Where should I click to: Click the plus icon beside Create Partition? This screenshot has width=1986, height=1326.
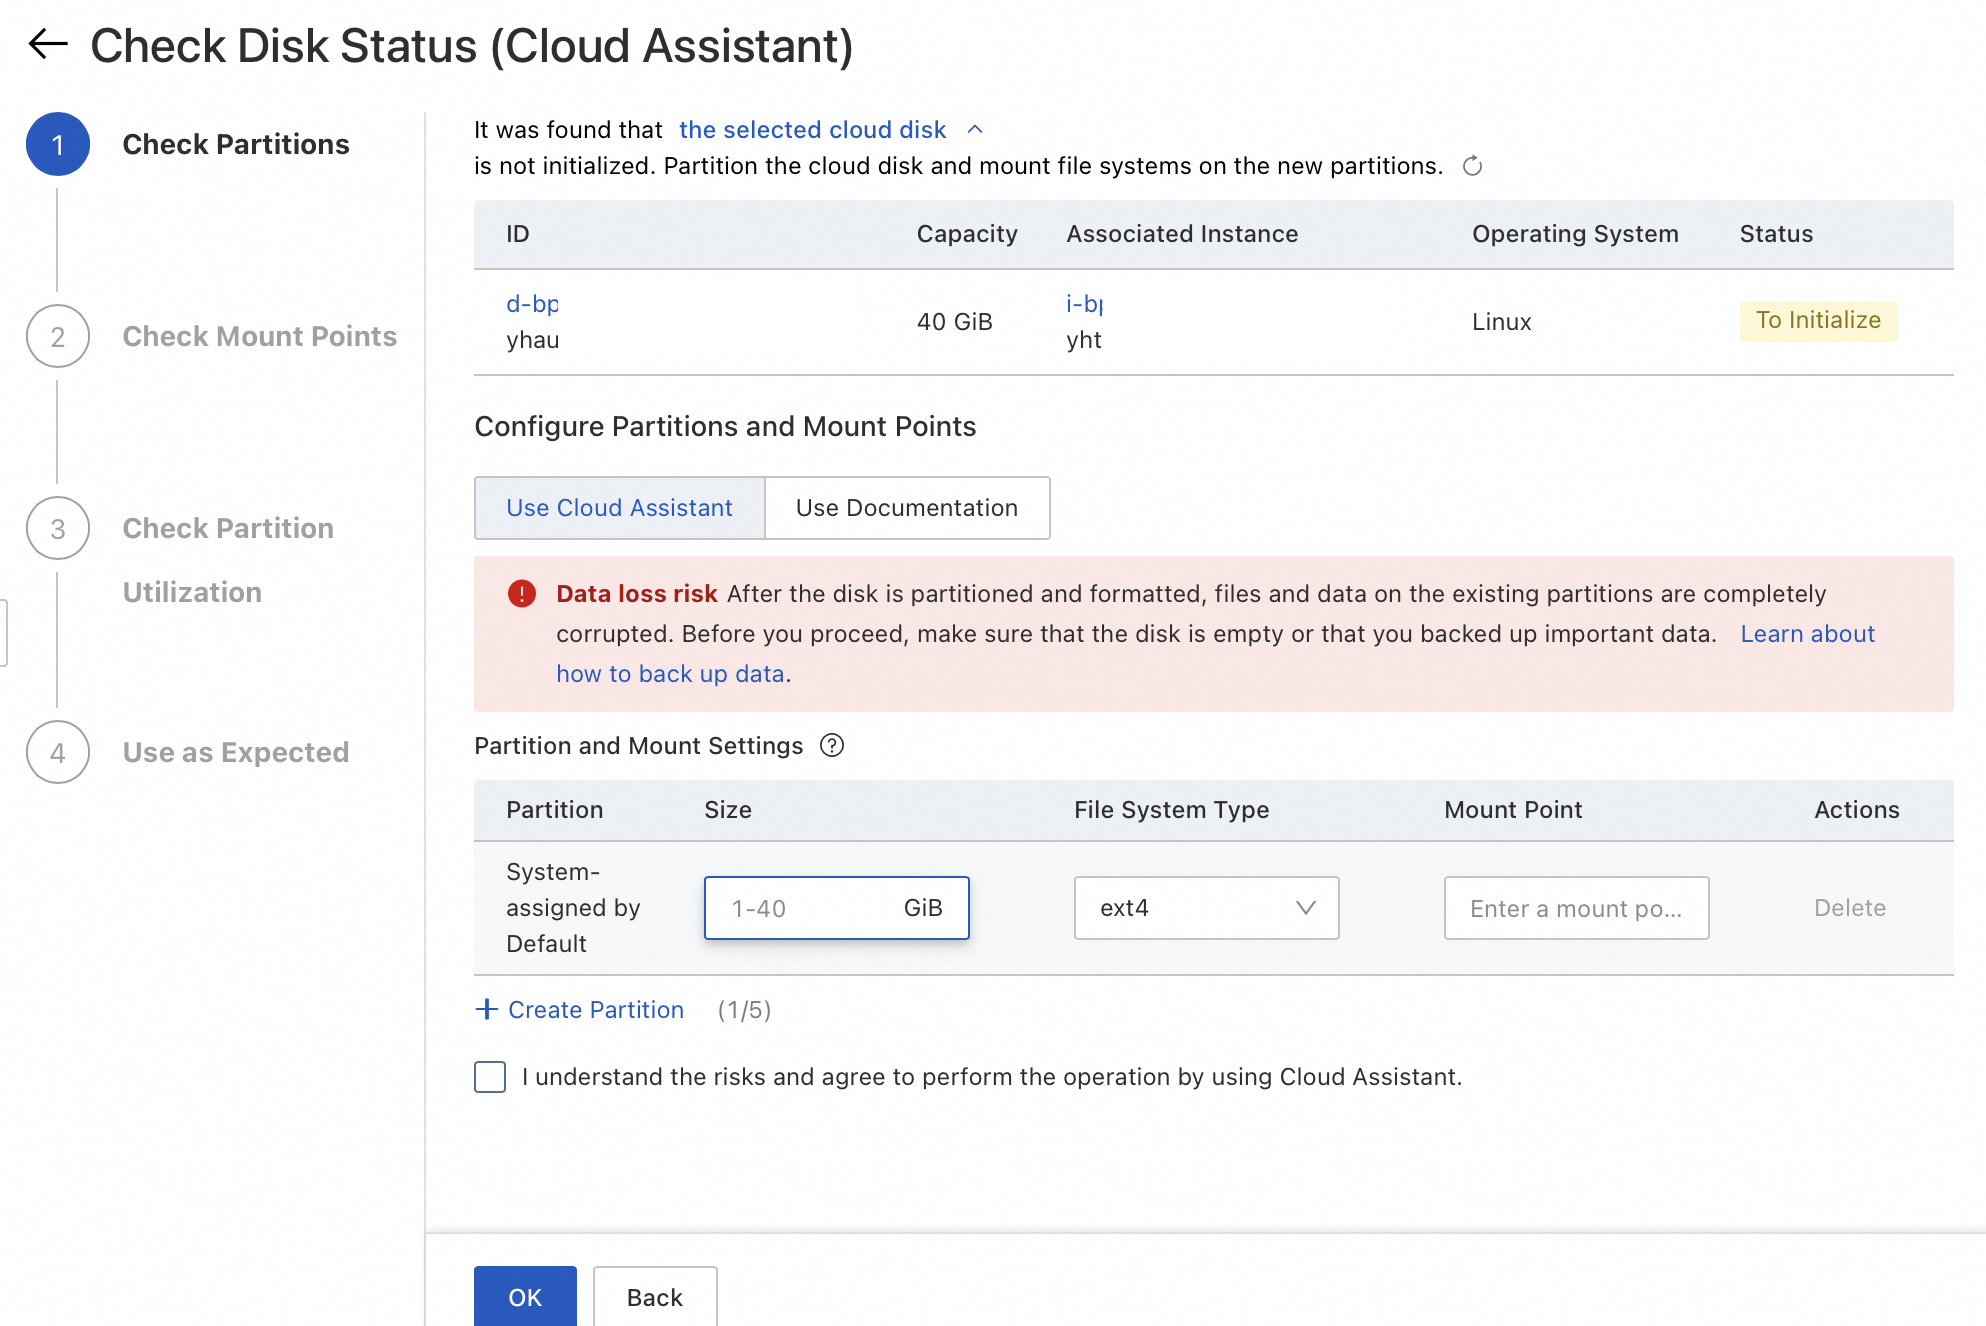click(x=487, y=1009)
